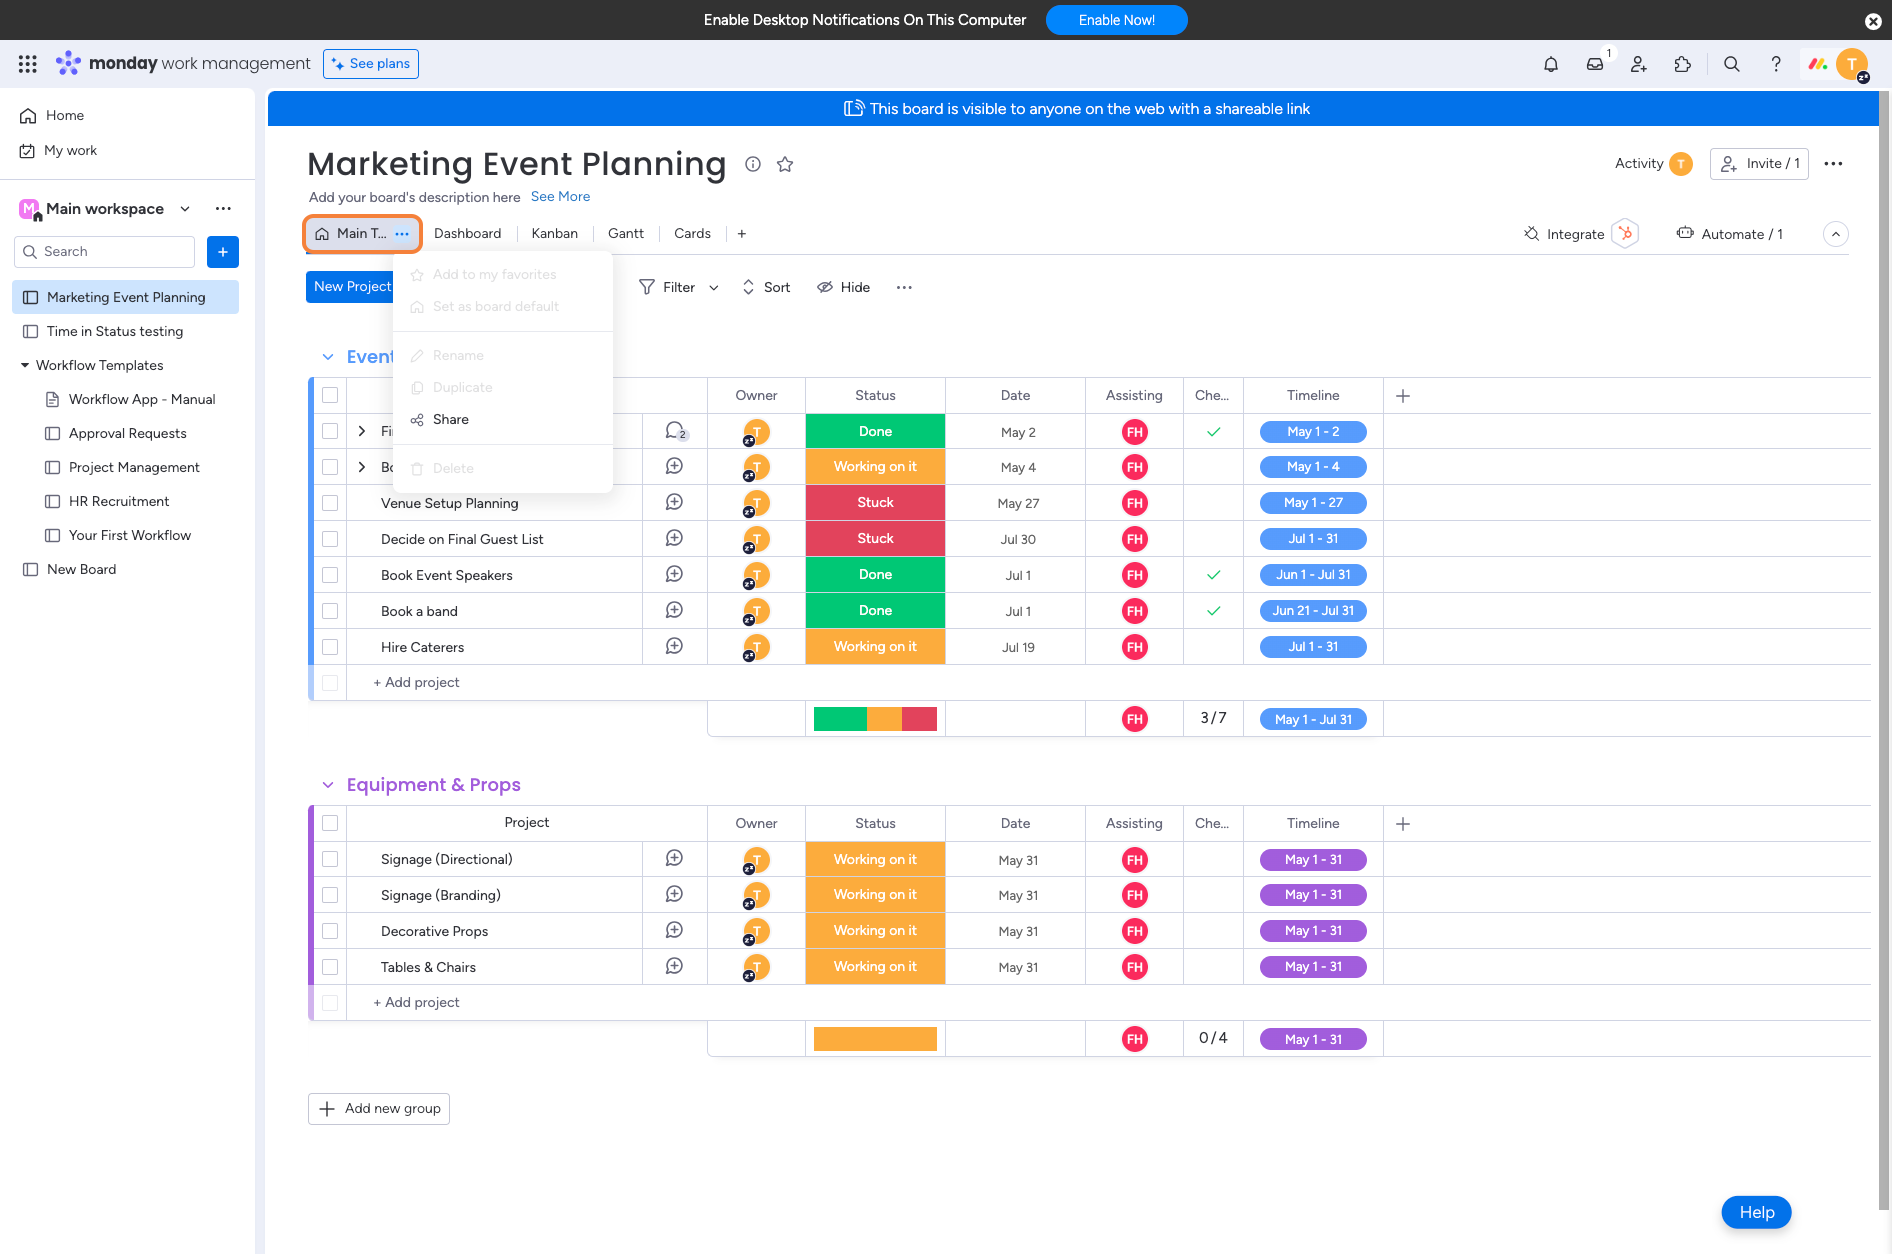Click the search magnifier in top bar

1731,64
